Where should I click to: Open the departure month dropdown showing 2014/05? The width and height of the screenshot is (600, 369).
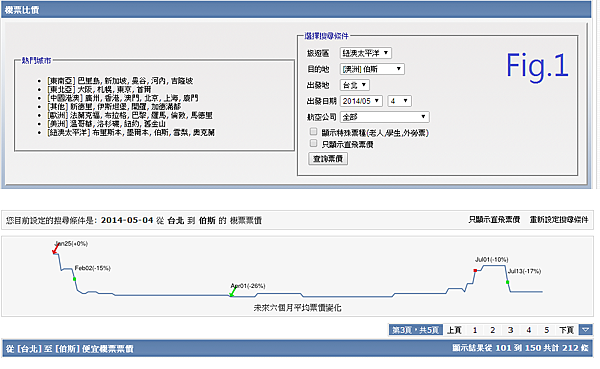point(361,101)
